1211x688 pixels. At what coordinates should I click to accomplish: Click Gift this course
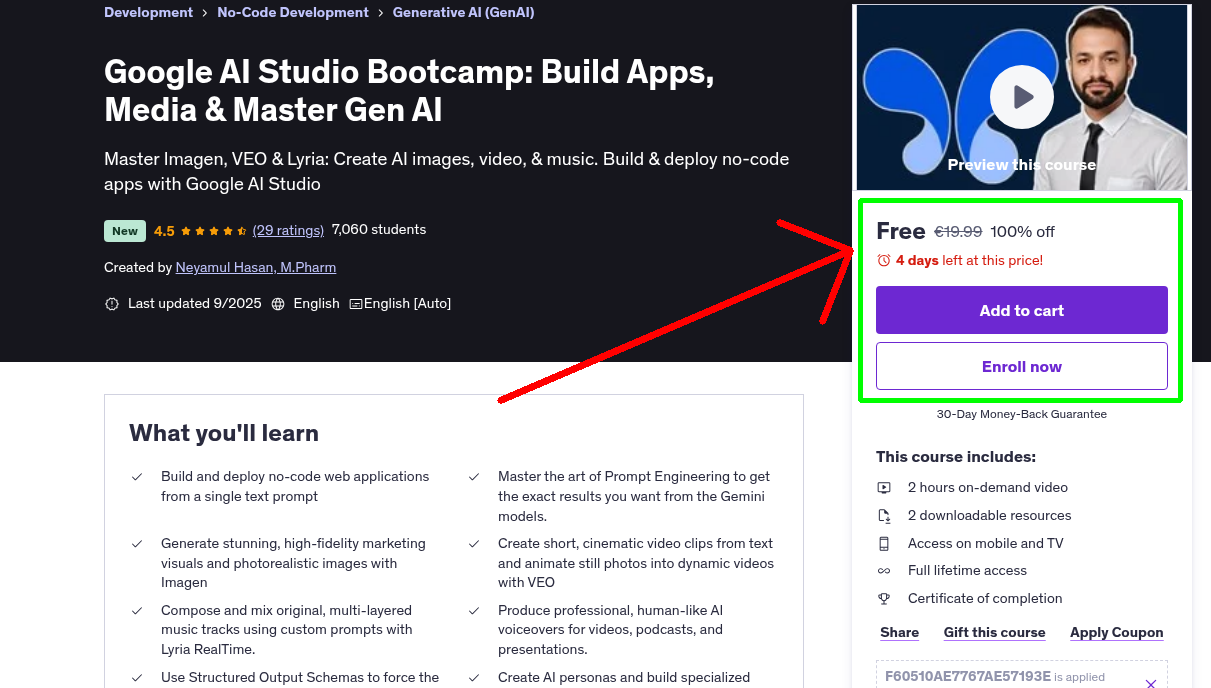click(x=994, y=633)
